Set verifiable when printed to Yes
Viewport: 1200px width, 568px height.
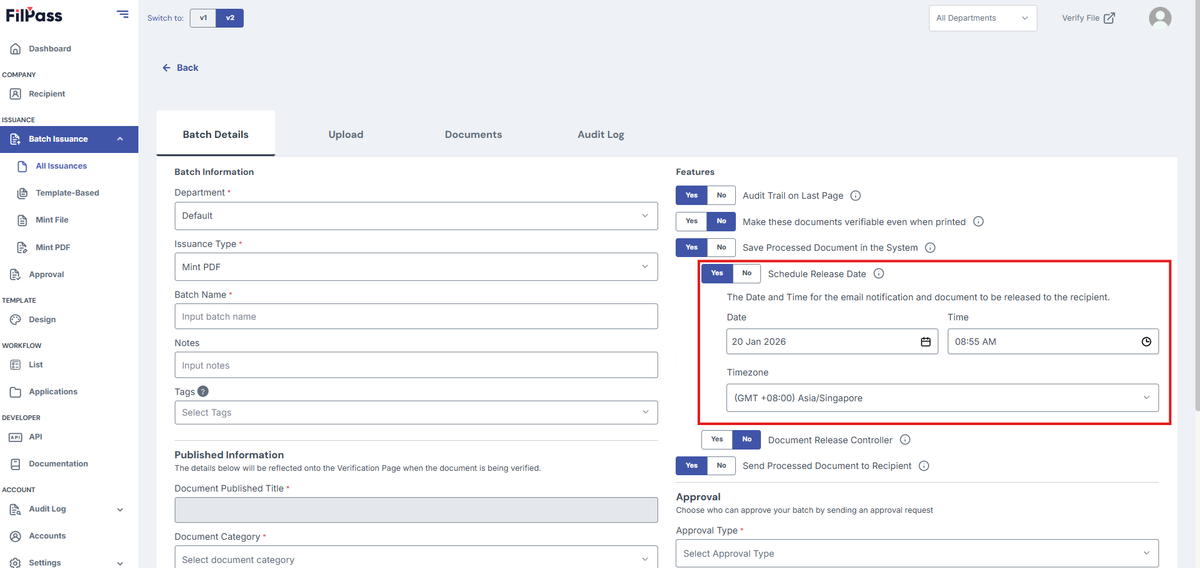pos(691,221)
